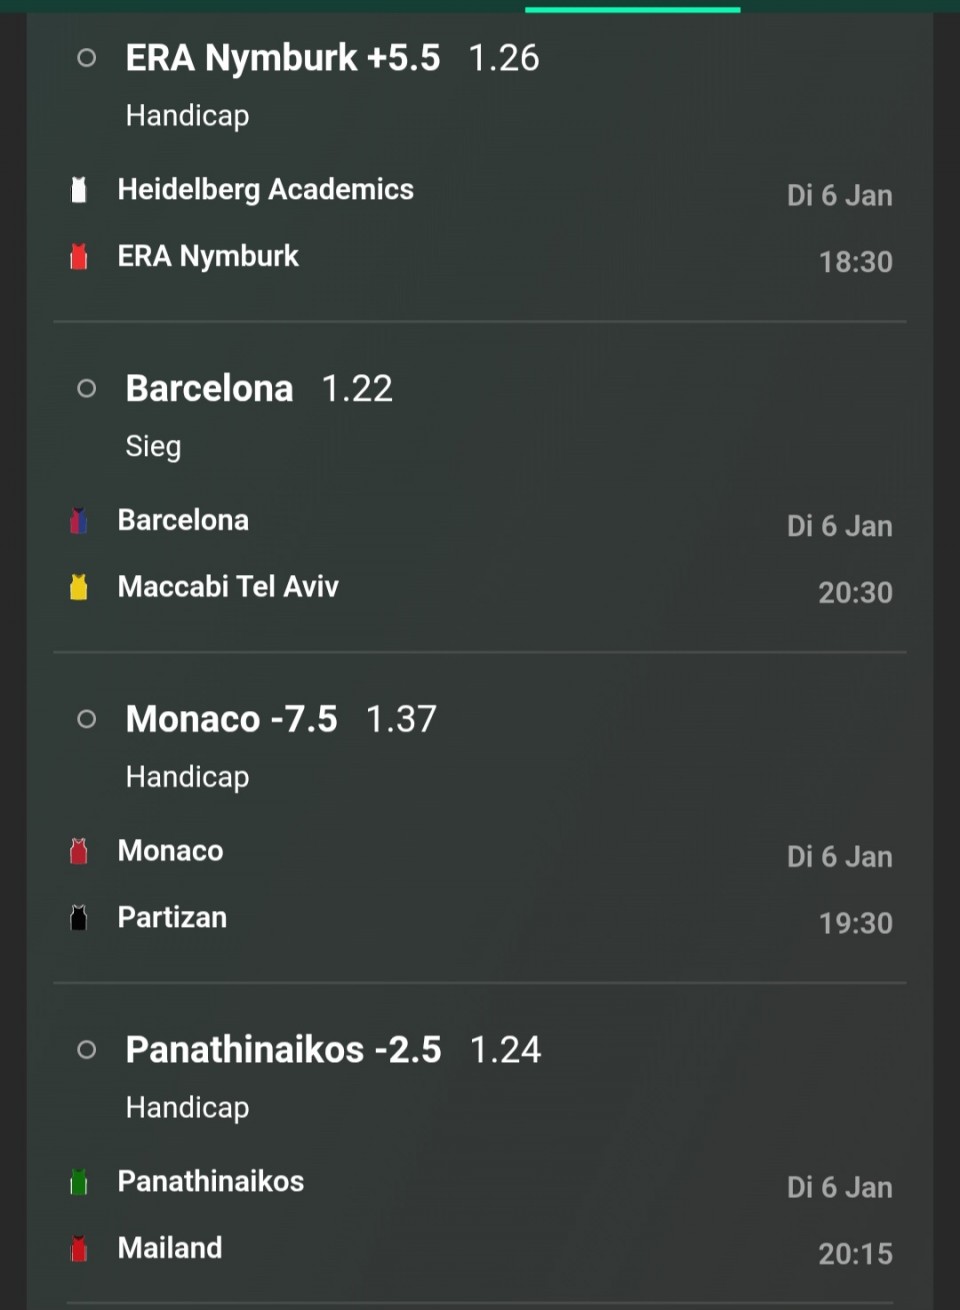Click the green active tab indicator
This screenshot has height=1310, width=960.
(x=632, y=10)
